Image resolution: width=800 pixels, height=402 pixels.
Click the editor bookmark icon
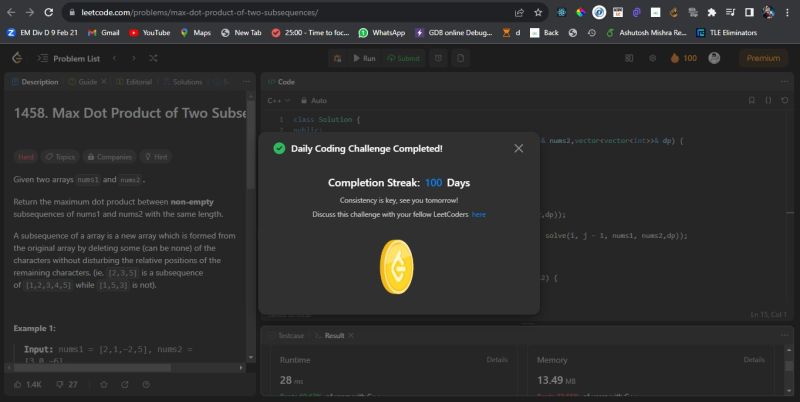(752, 100)
